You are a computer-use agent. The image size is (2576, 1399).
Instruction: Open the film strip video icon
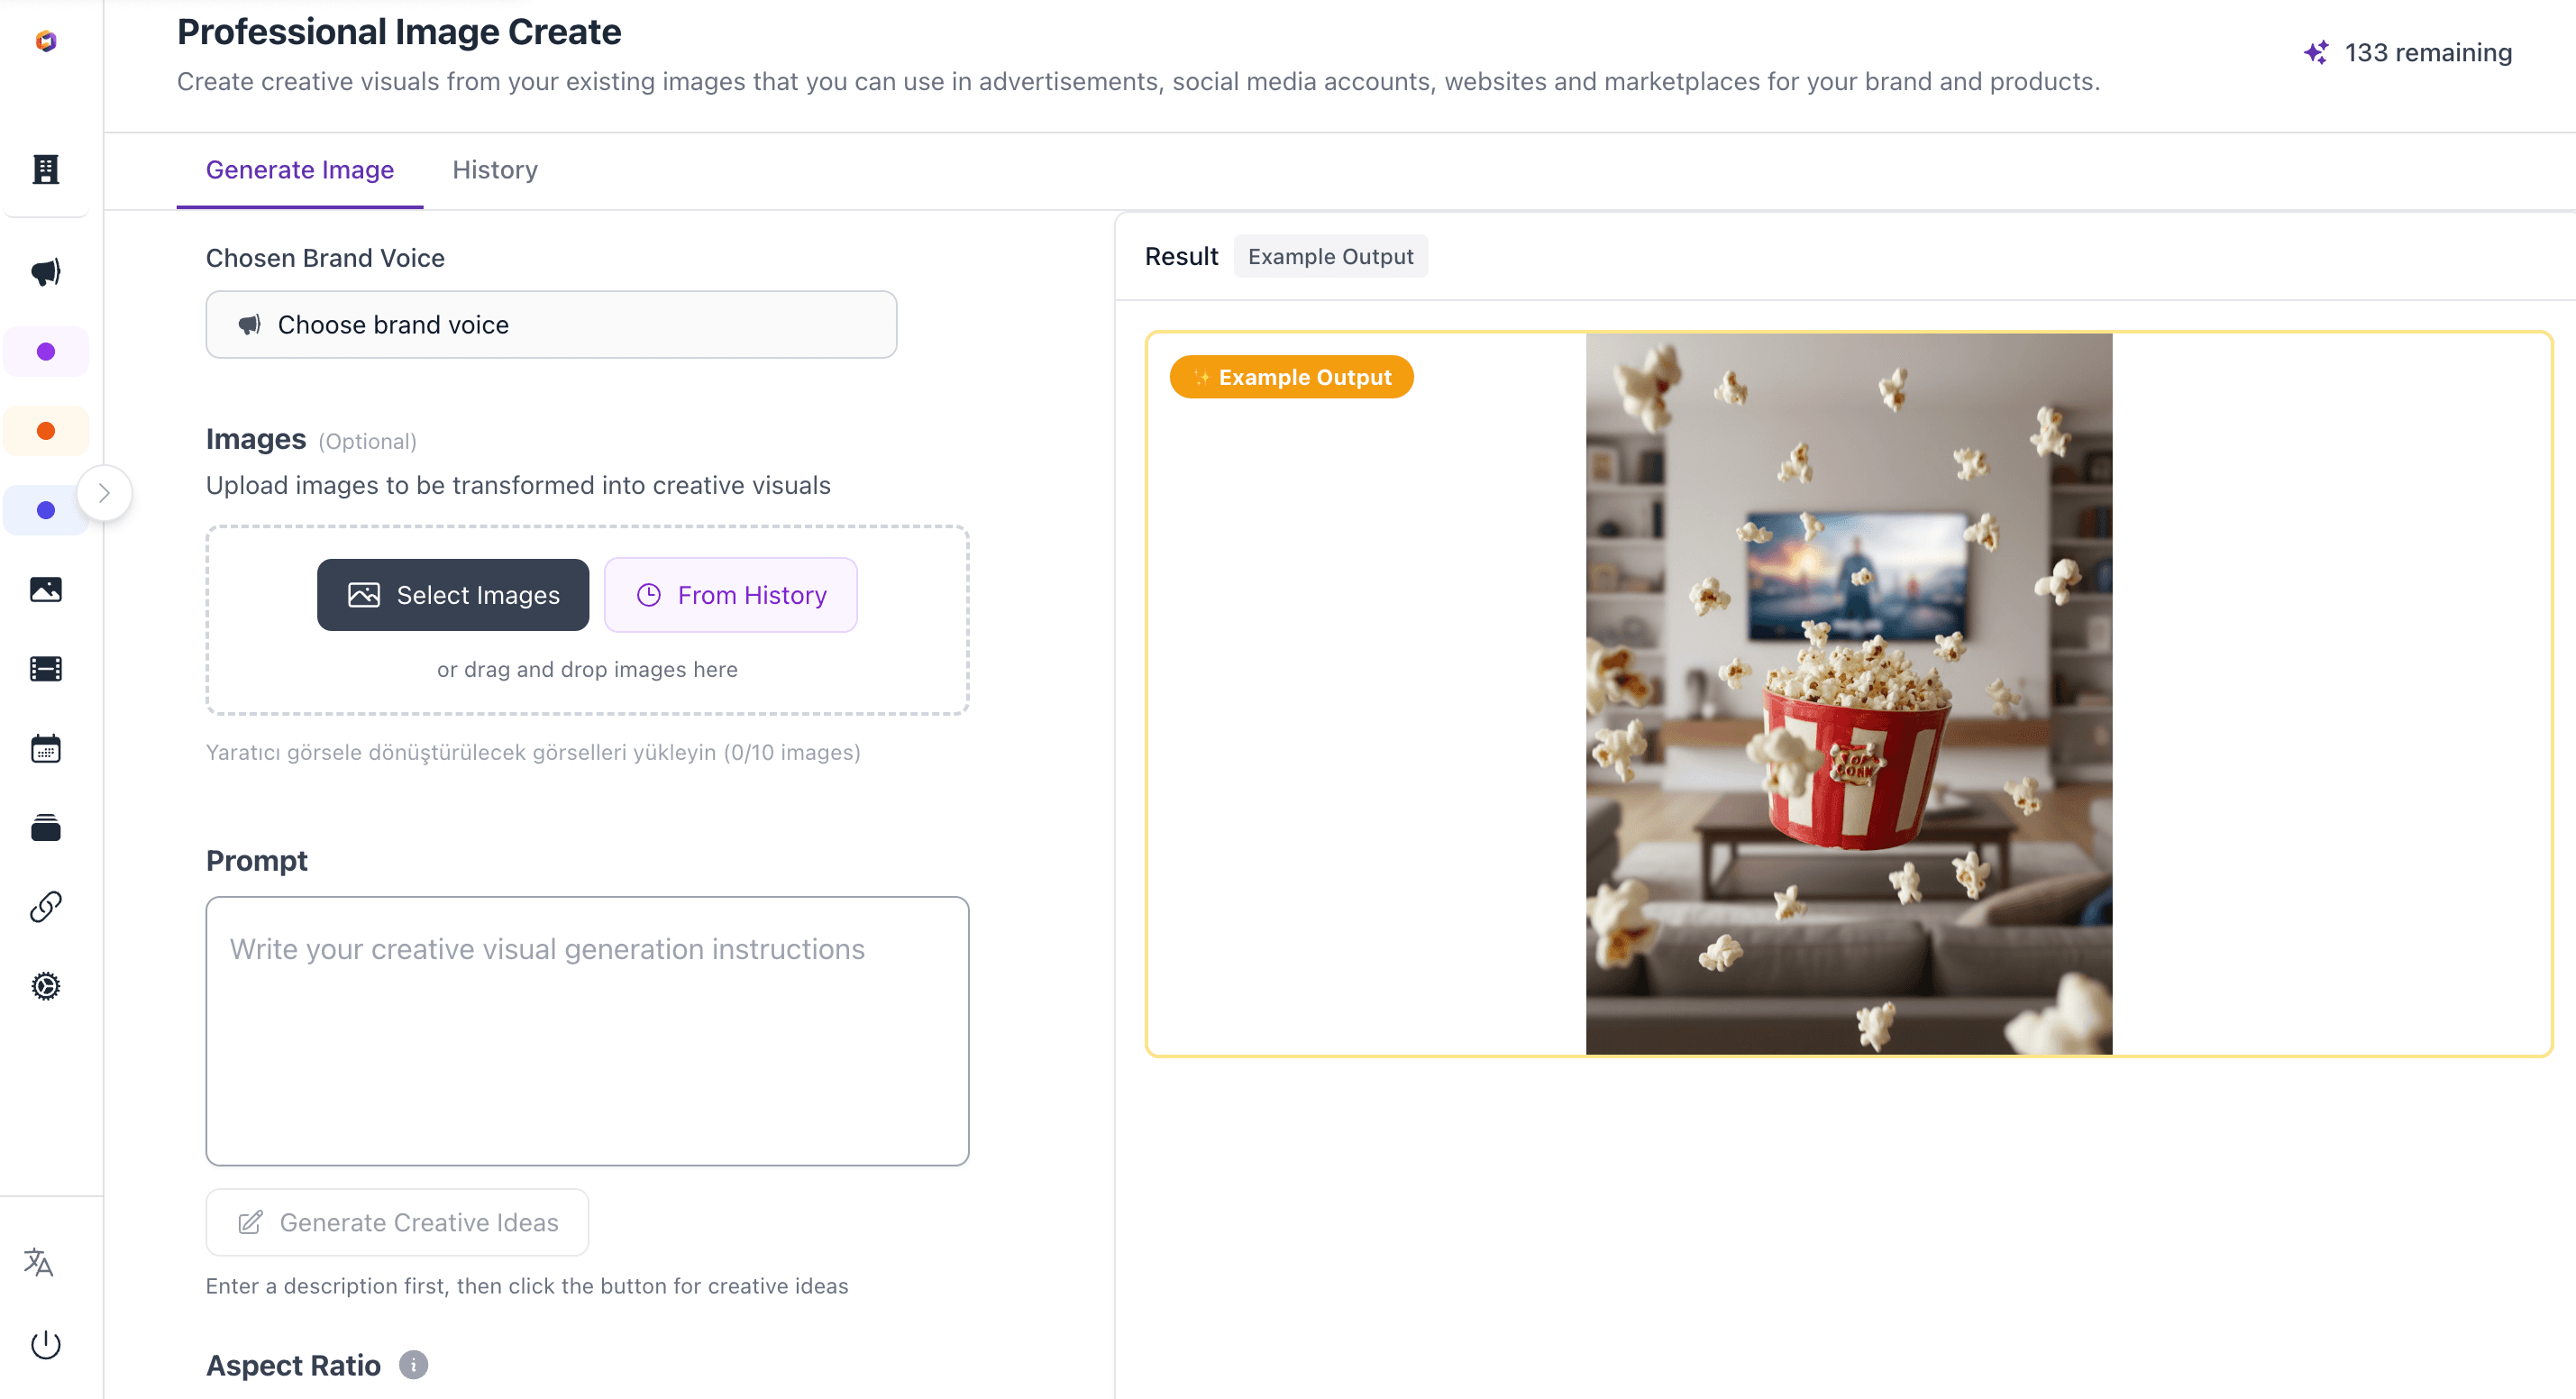pyautogui.click(x=46, y=669)
